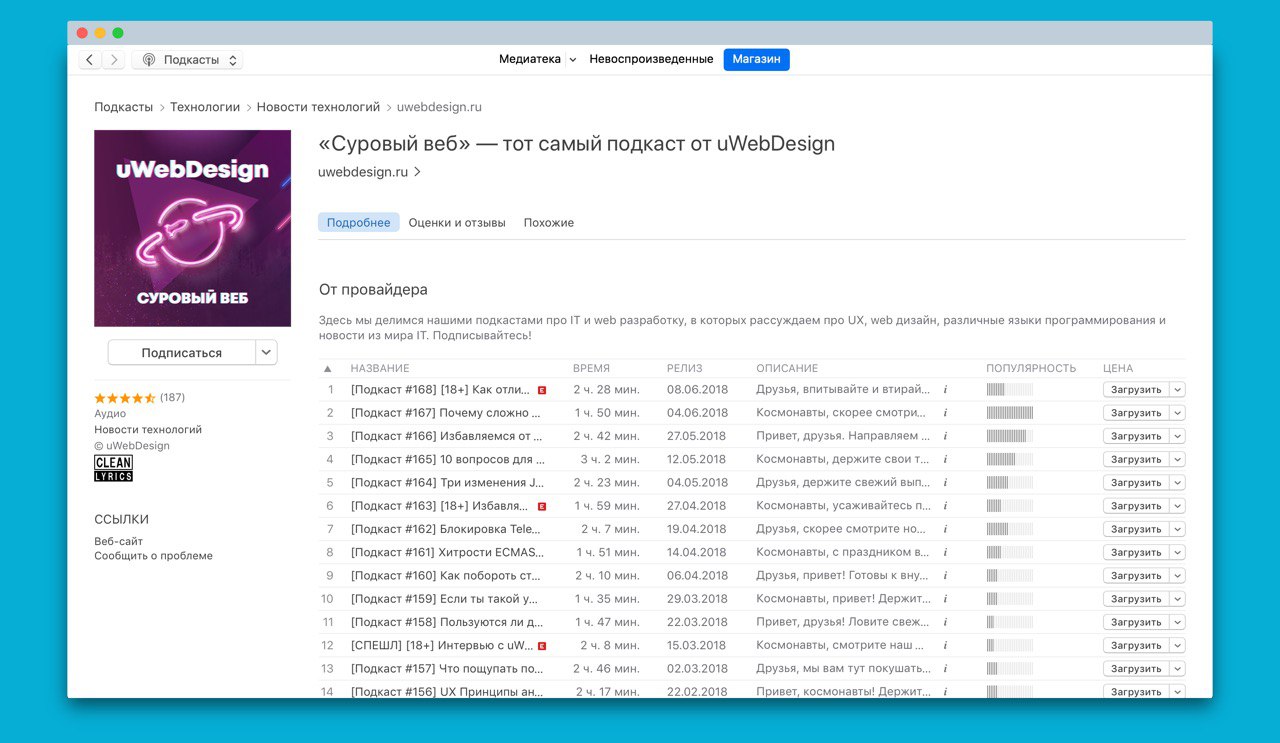1280x743 pixels.
Task: Show info icon for Подкаст #166
Action: (x=945, y=436)
